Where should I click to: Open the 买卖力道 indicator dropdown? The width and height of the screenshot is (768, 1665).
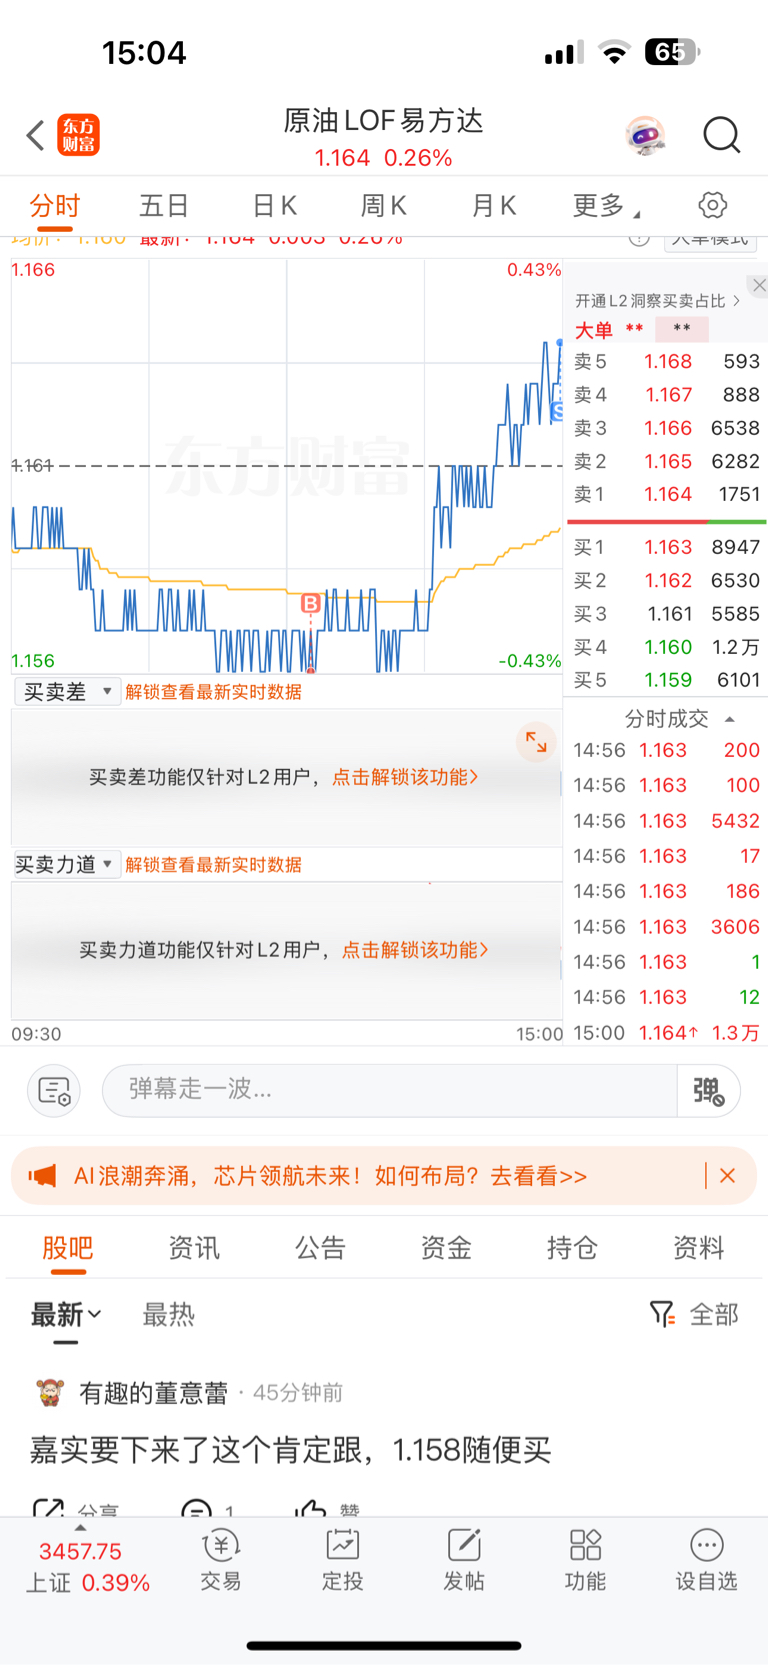click(67, 865)
